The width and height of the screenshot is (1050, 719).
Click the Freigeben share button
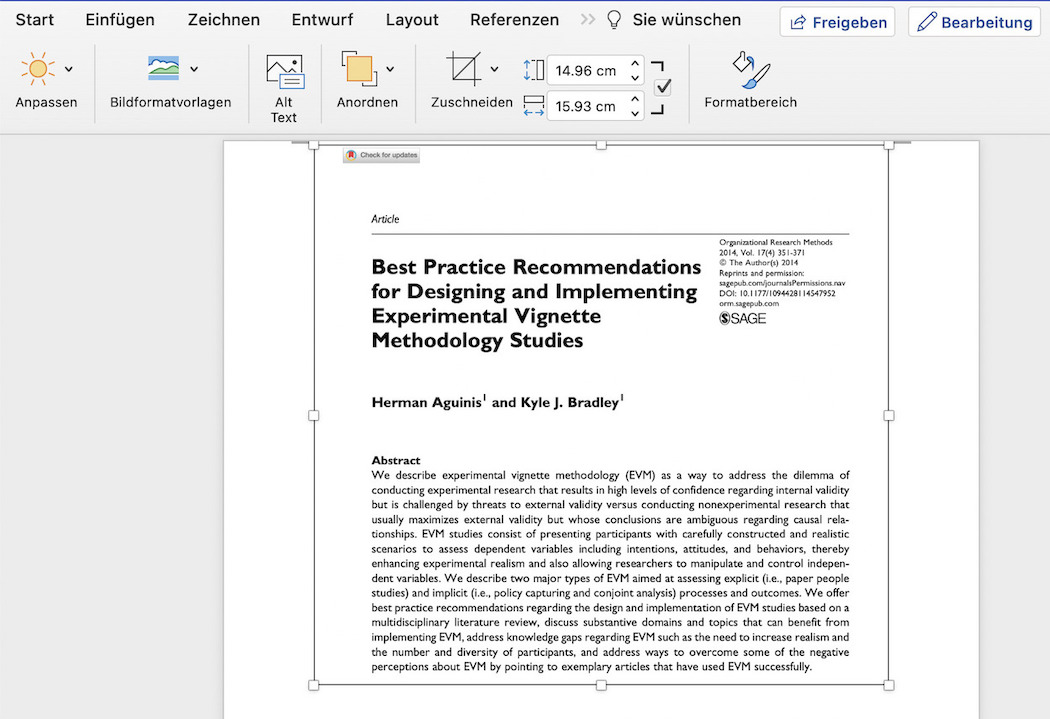click(x=837, y=22)
